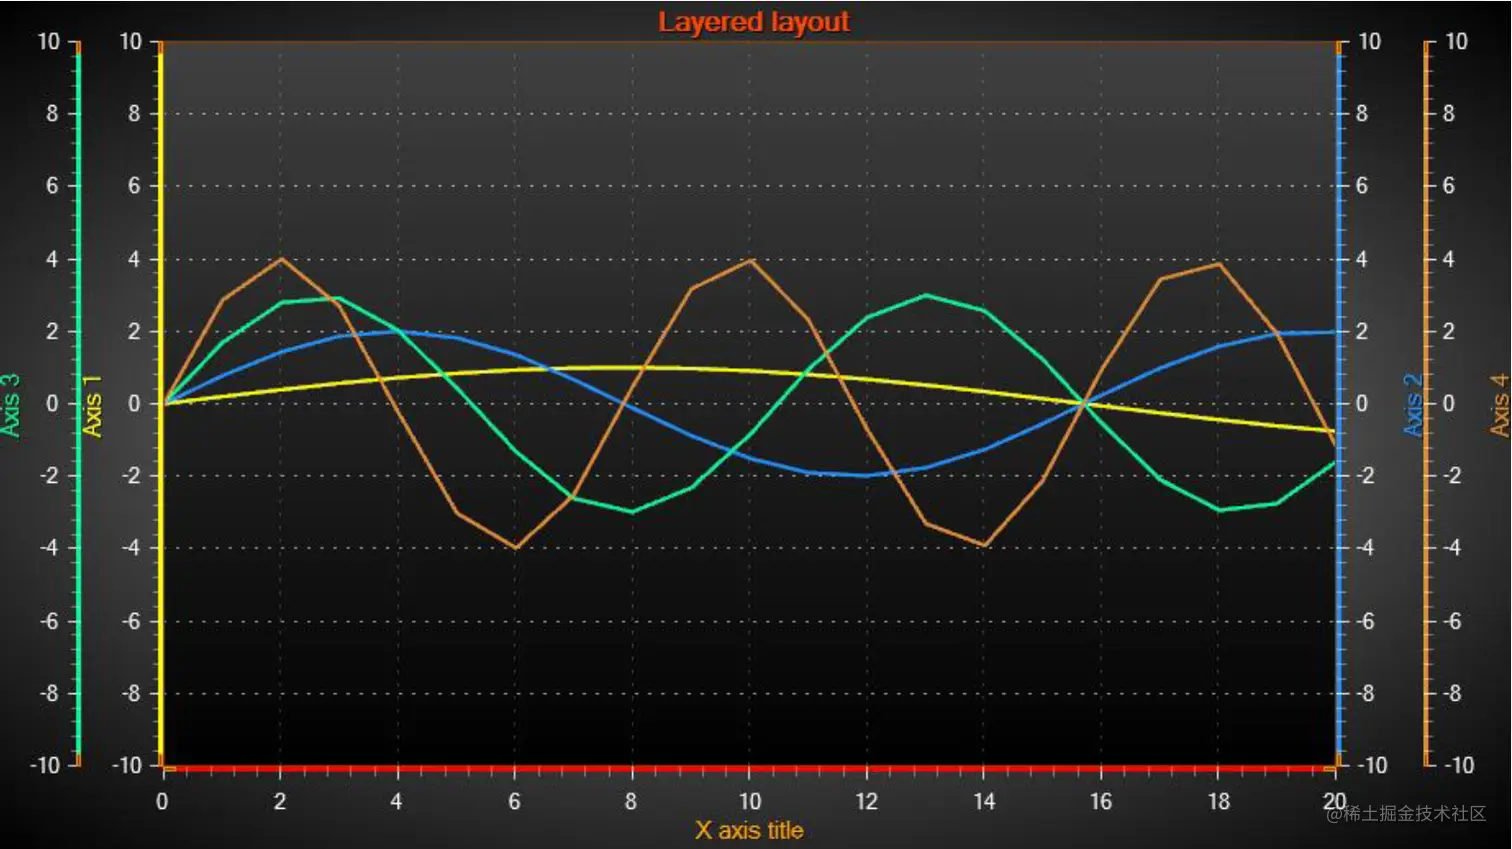This screenshot has height=849, width=1512.
Task: Click X axis tick label "16"
Action: [1101, 801]
